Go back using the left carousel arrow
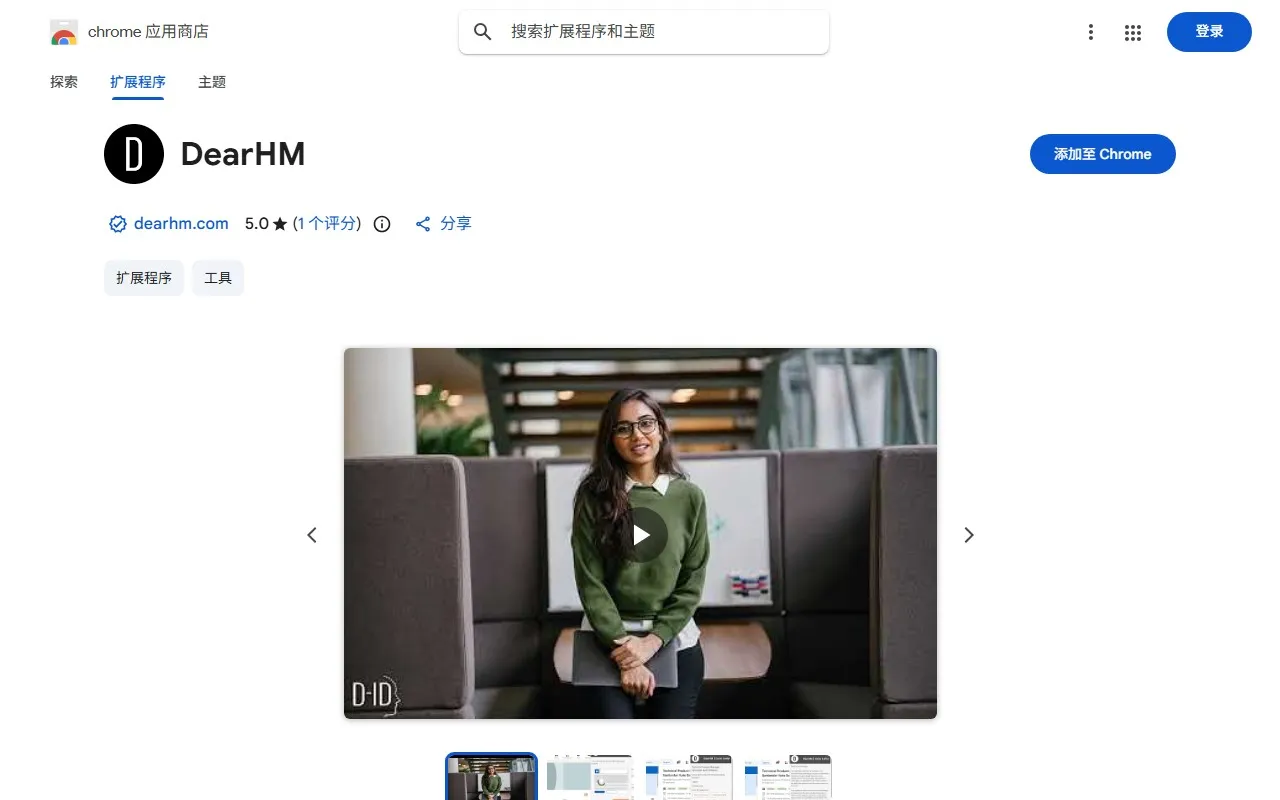Image resolution: width=1280 pixels, height=800 pixels. (x=311, y=534)
